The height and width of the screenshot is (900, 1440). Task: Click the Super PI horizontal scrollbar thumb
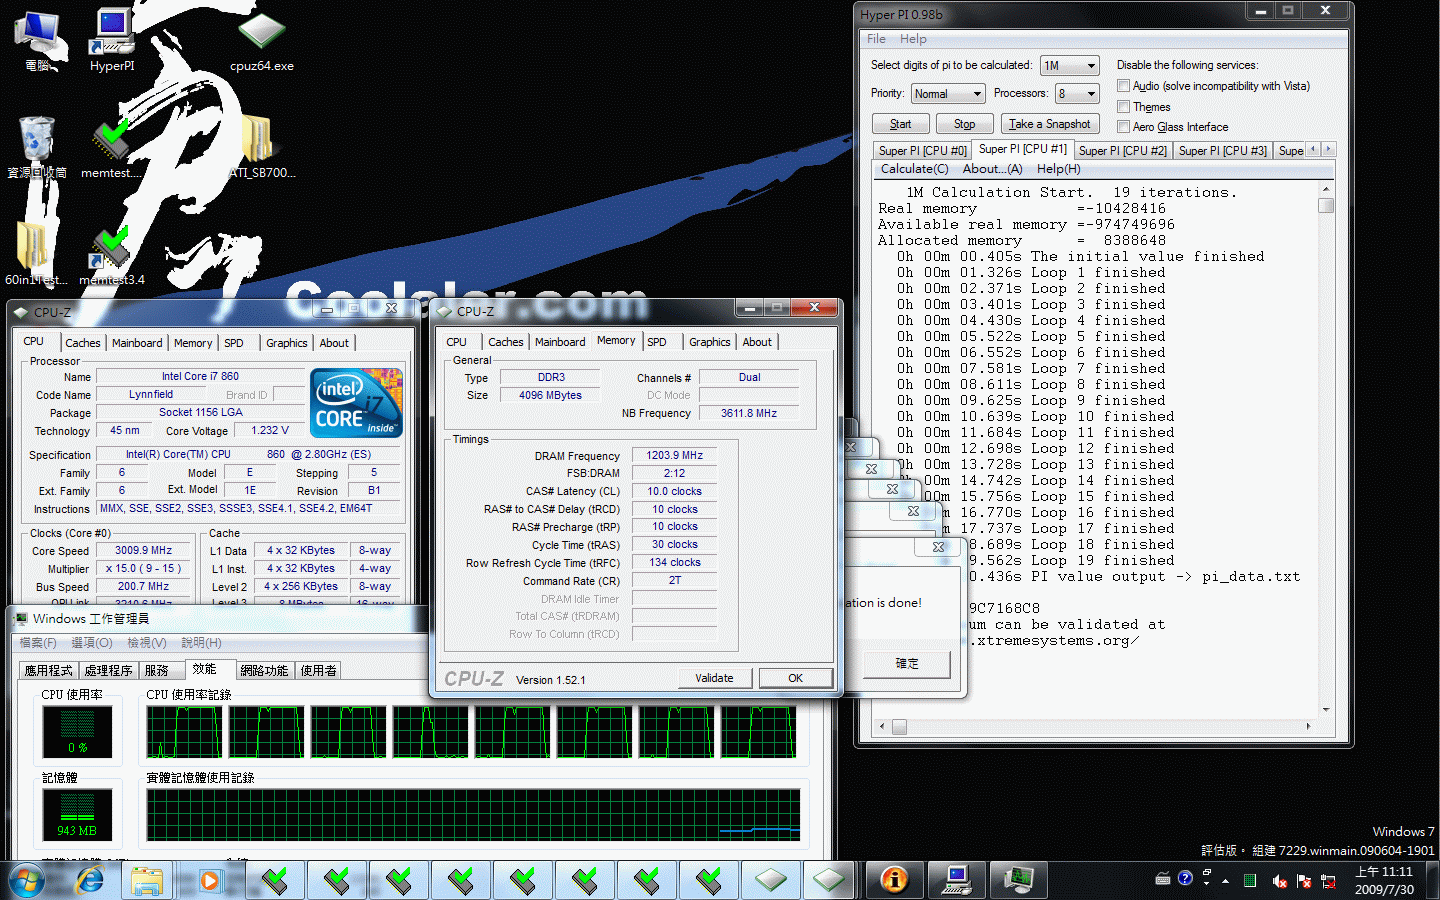click(x=899, y=727)
